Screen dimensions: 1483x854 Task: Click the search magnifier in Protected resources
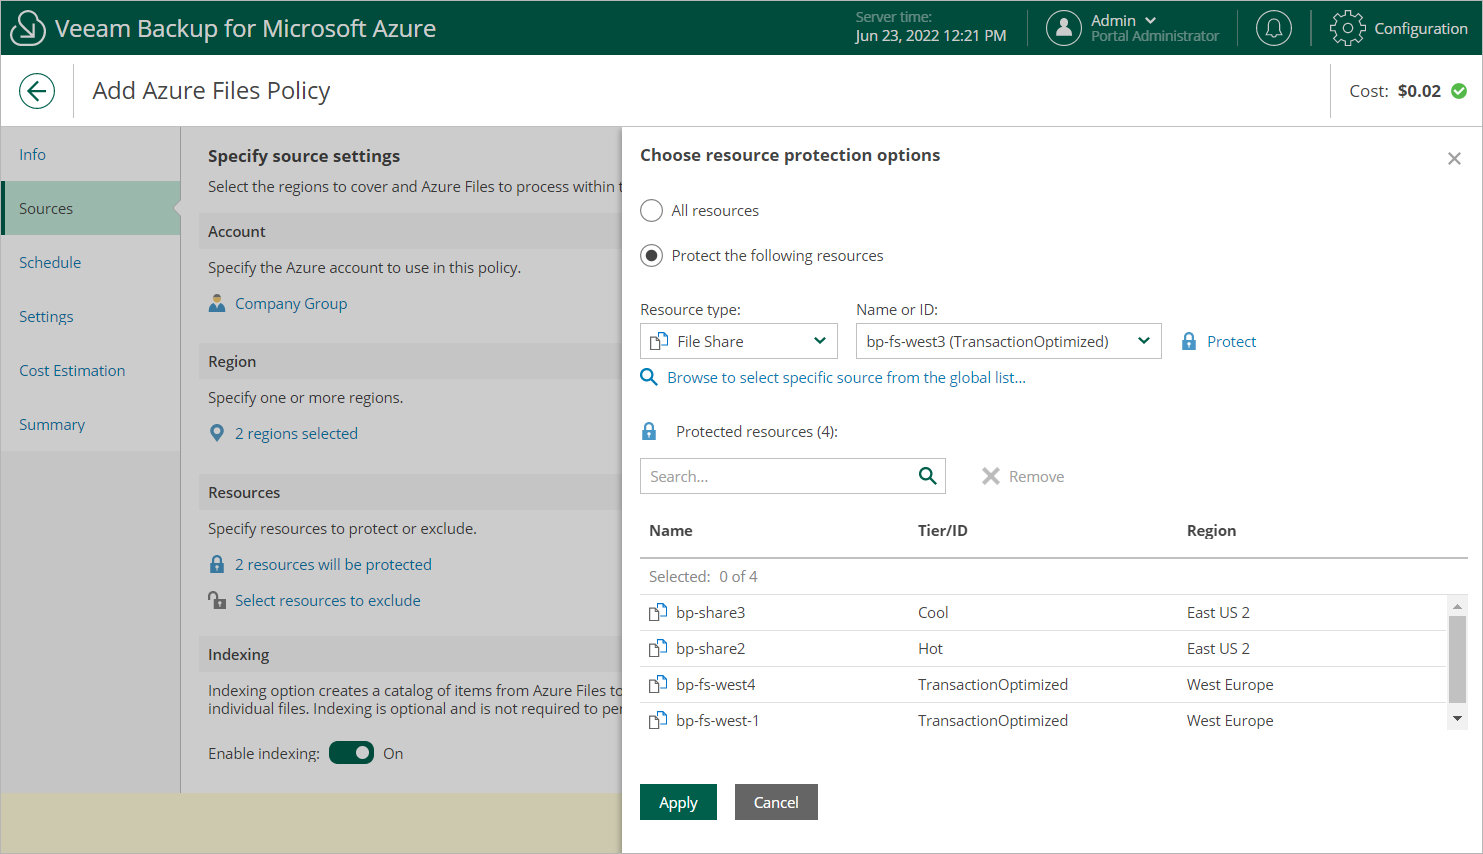click(928, 476)
